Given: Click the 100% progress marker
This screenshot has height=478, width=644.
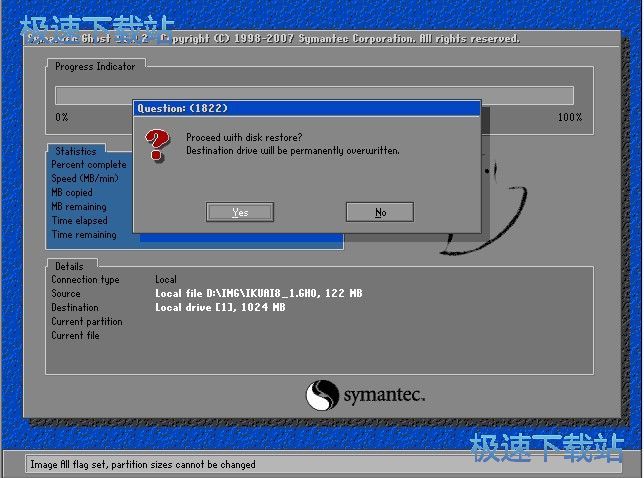Looking at the screenshot, I should 570,117.
